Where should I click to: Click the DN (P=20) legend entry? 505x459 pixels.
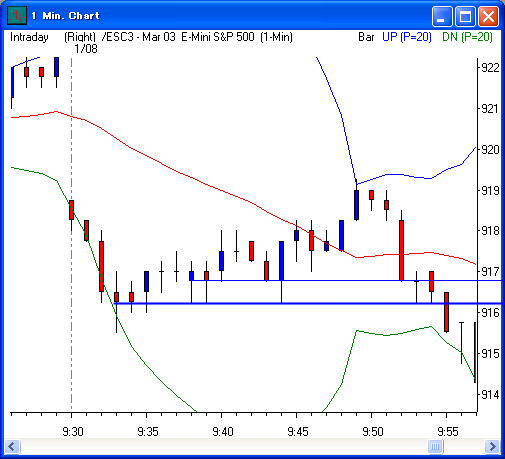tap(467, 37)
